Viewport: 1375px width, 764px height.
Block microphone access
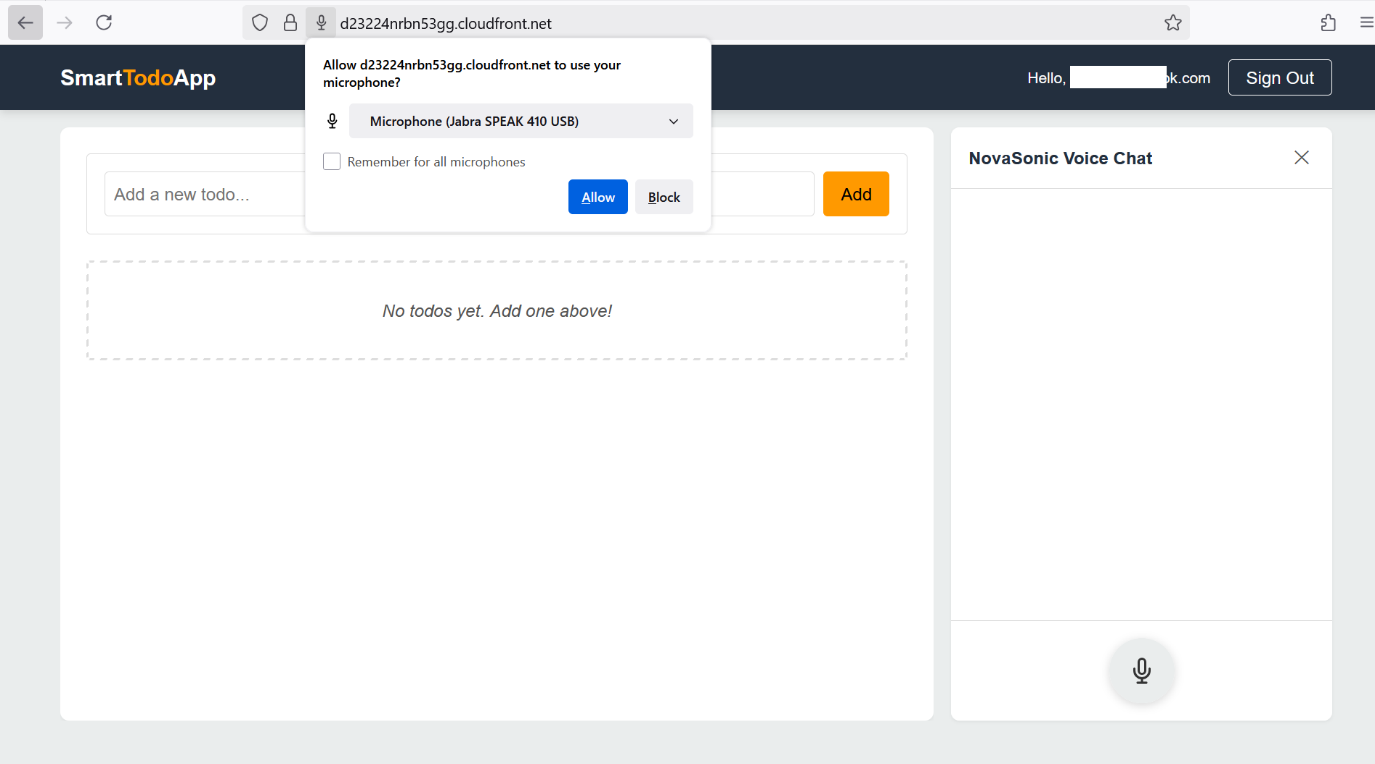[x=664, y=197]
